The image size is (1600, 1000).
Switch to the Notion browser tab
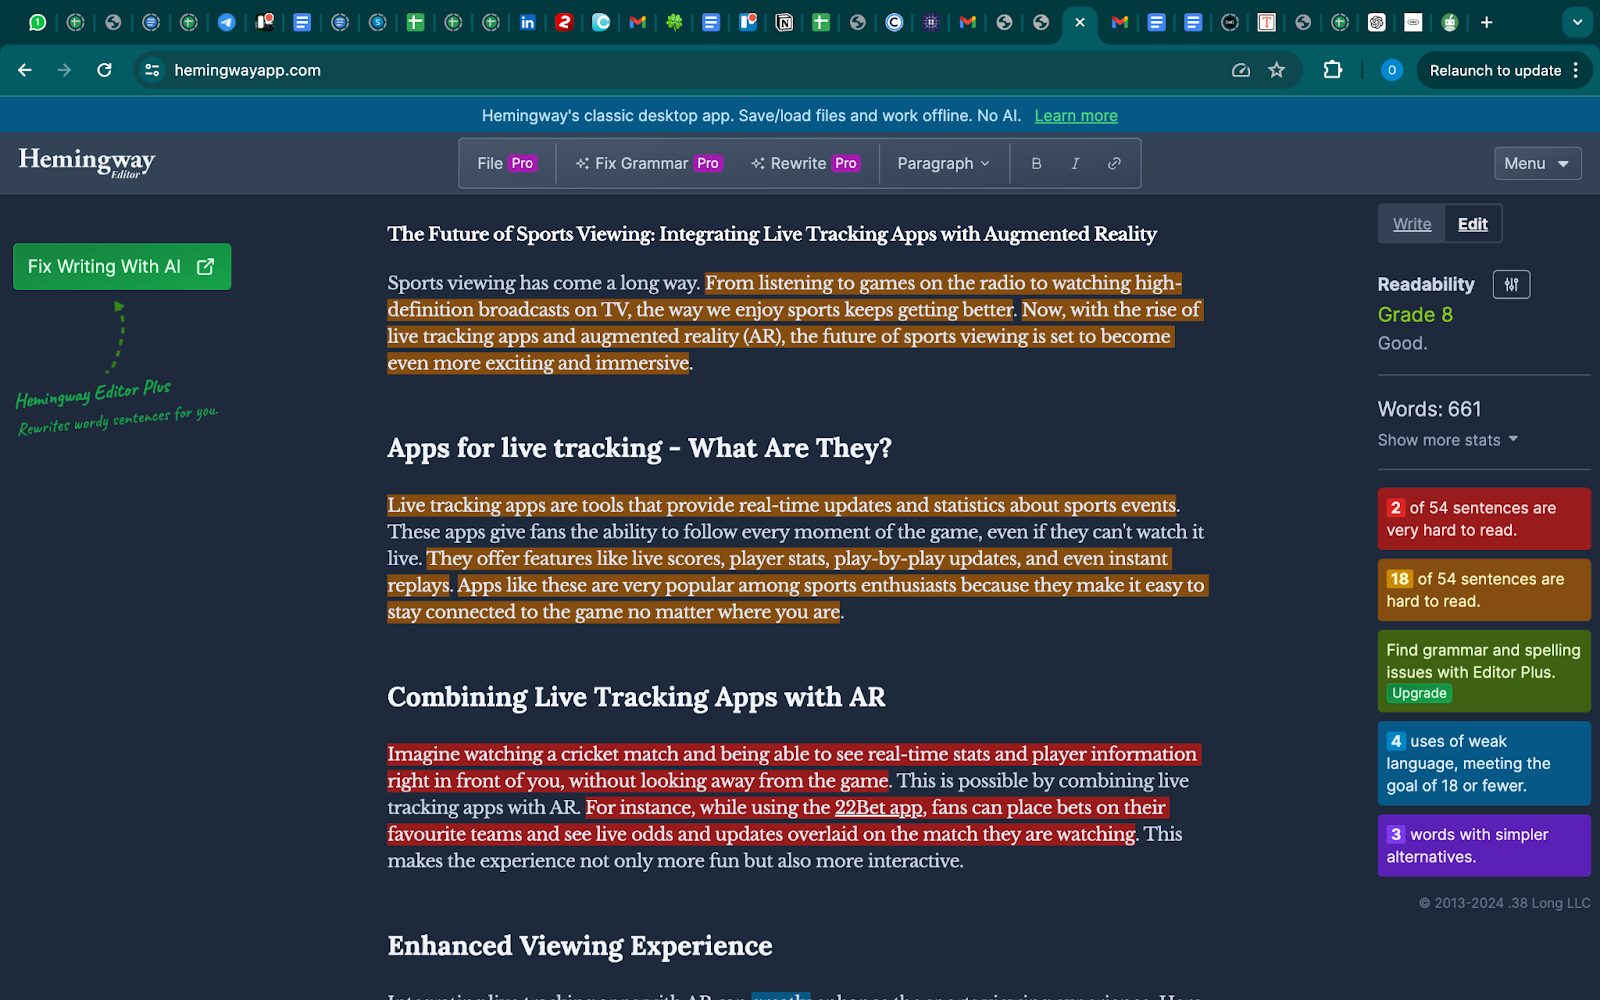click(784, 22)
